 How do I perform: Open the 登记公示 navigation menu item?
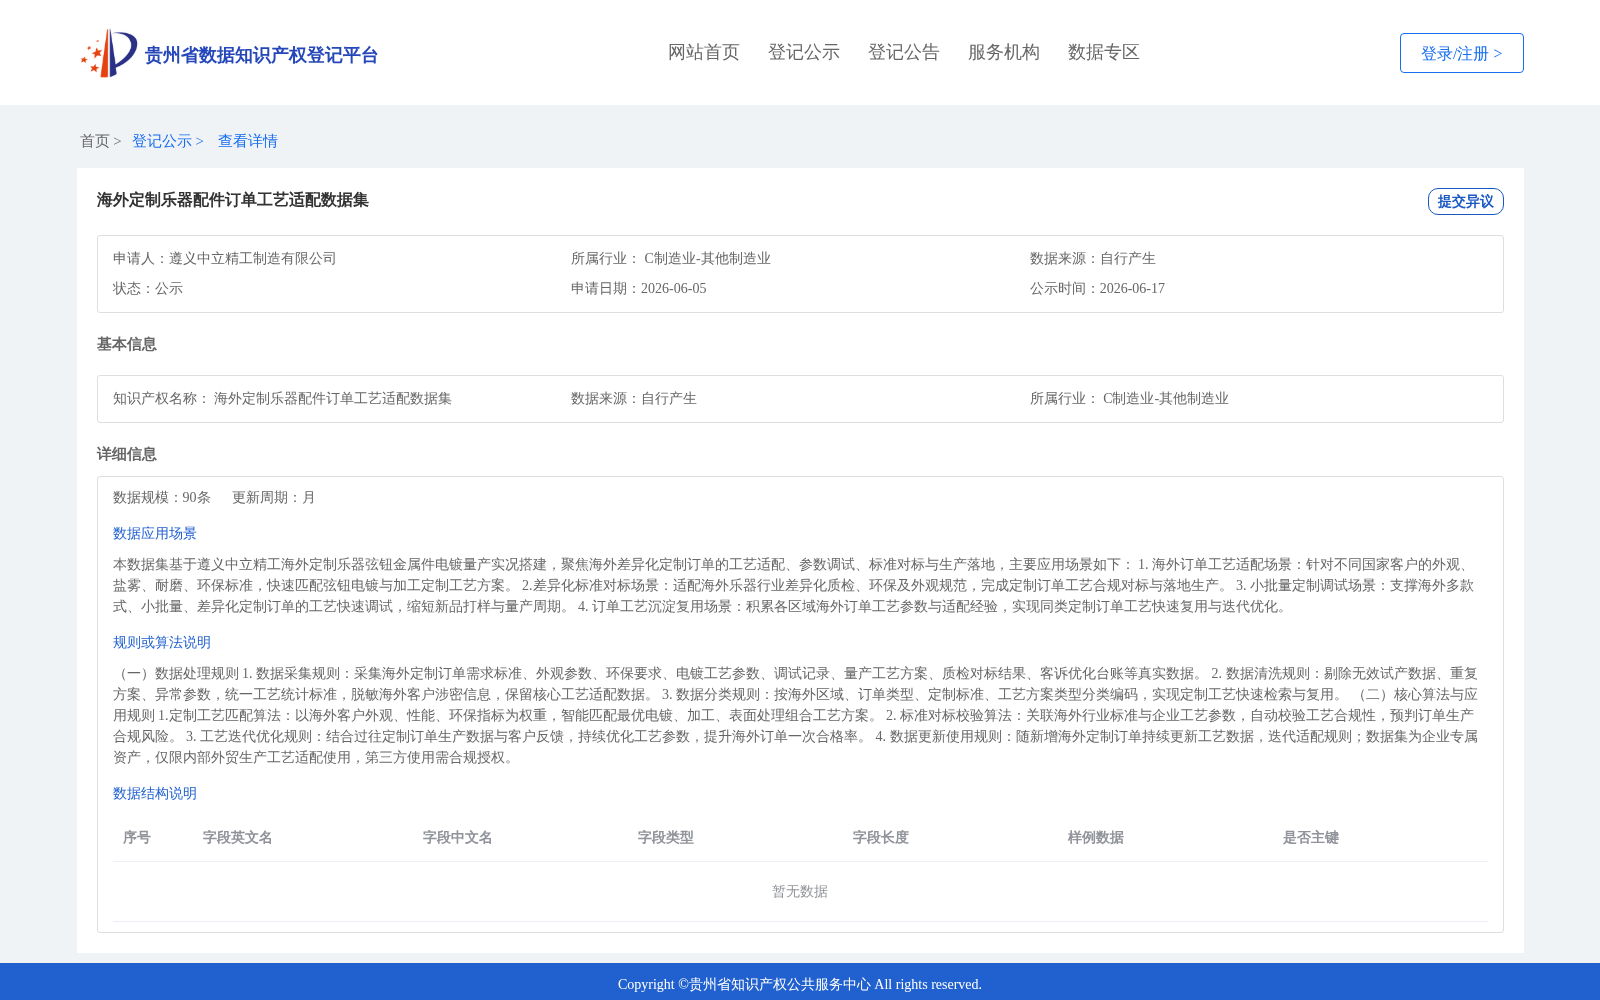[804, 52]
